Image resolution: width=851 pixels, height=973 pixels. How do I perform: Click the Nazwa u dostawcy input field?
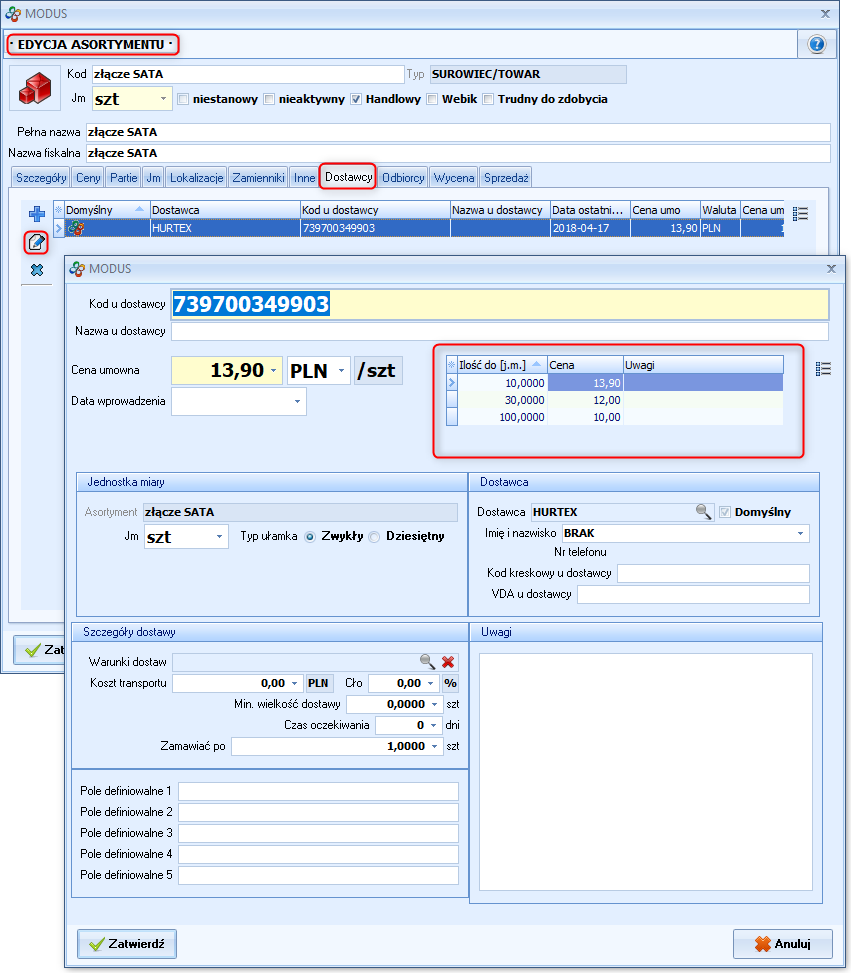point(500,331)
